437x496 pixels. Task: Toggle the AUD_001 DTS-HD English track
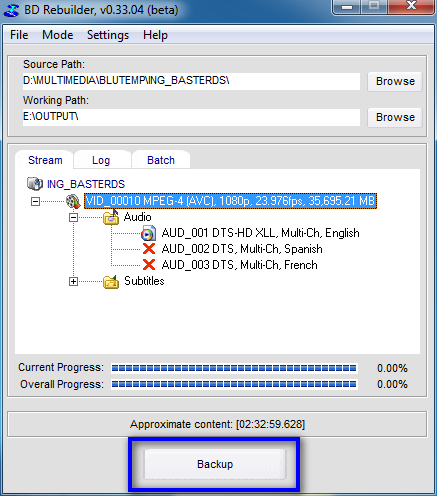[x=260, y=233]
